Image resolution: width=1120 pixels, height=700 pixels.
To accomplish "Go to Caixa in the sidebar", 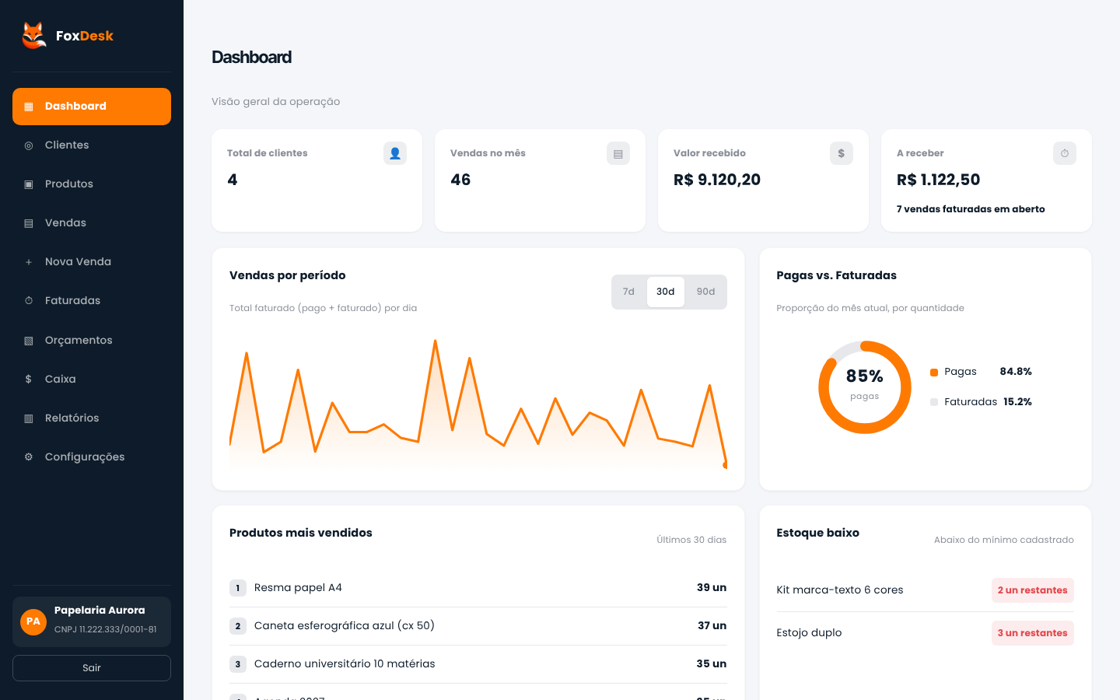I will (x=91, y=379).
